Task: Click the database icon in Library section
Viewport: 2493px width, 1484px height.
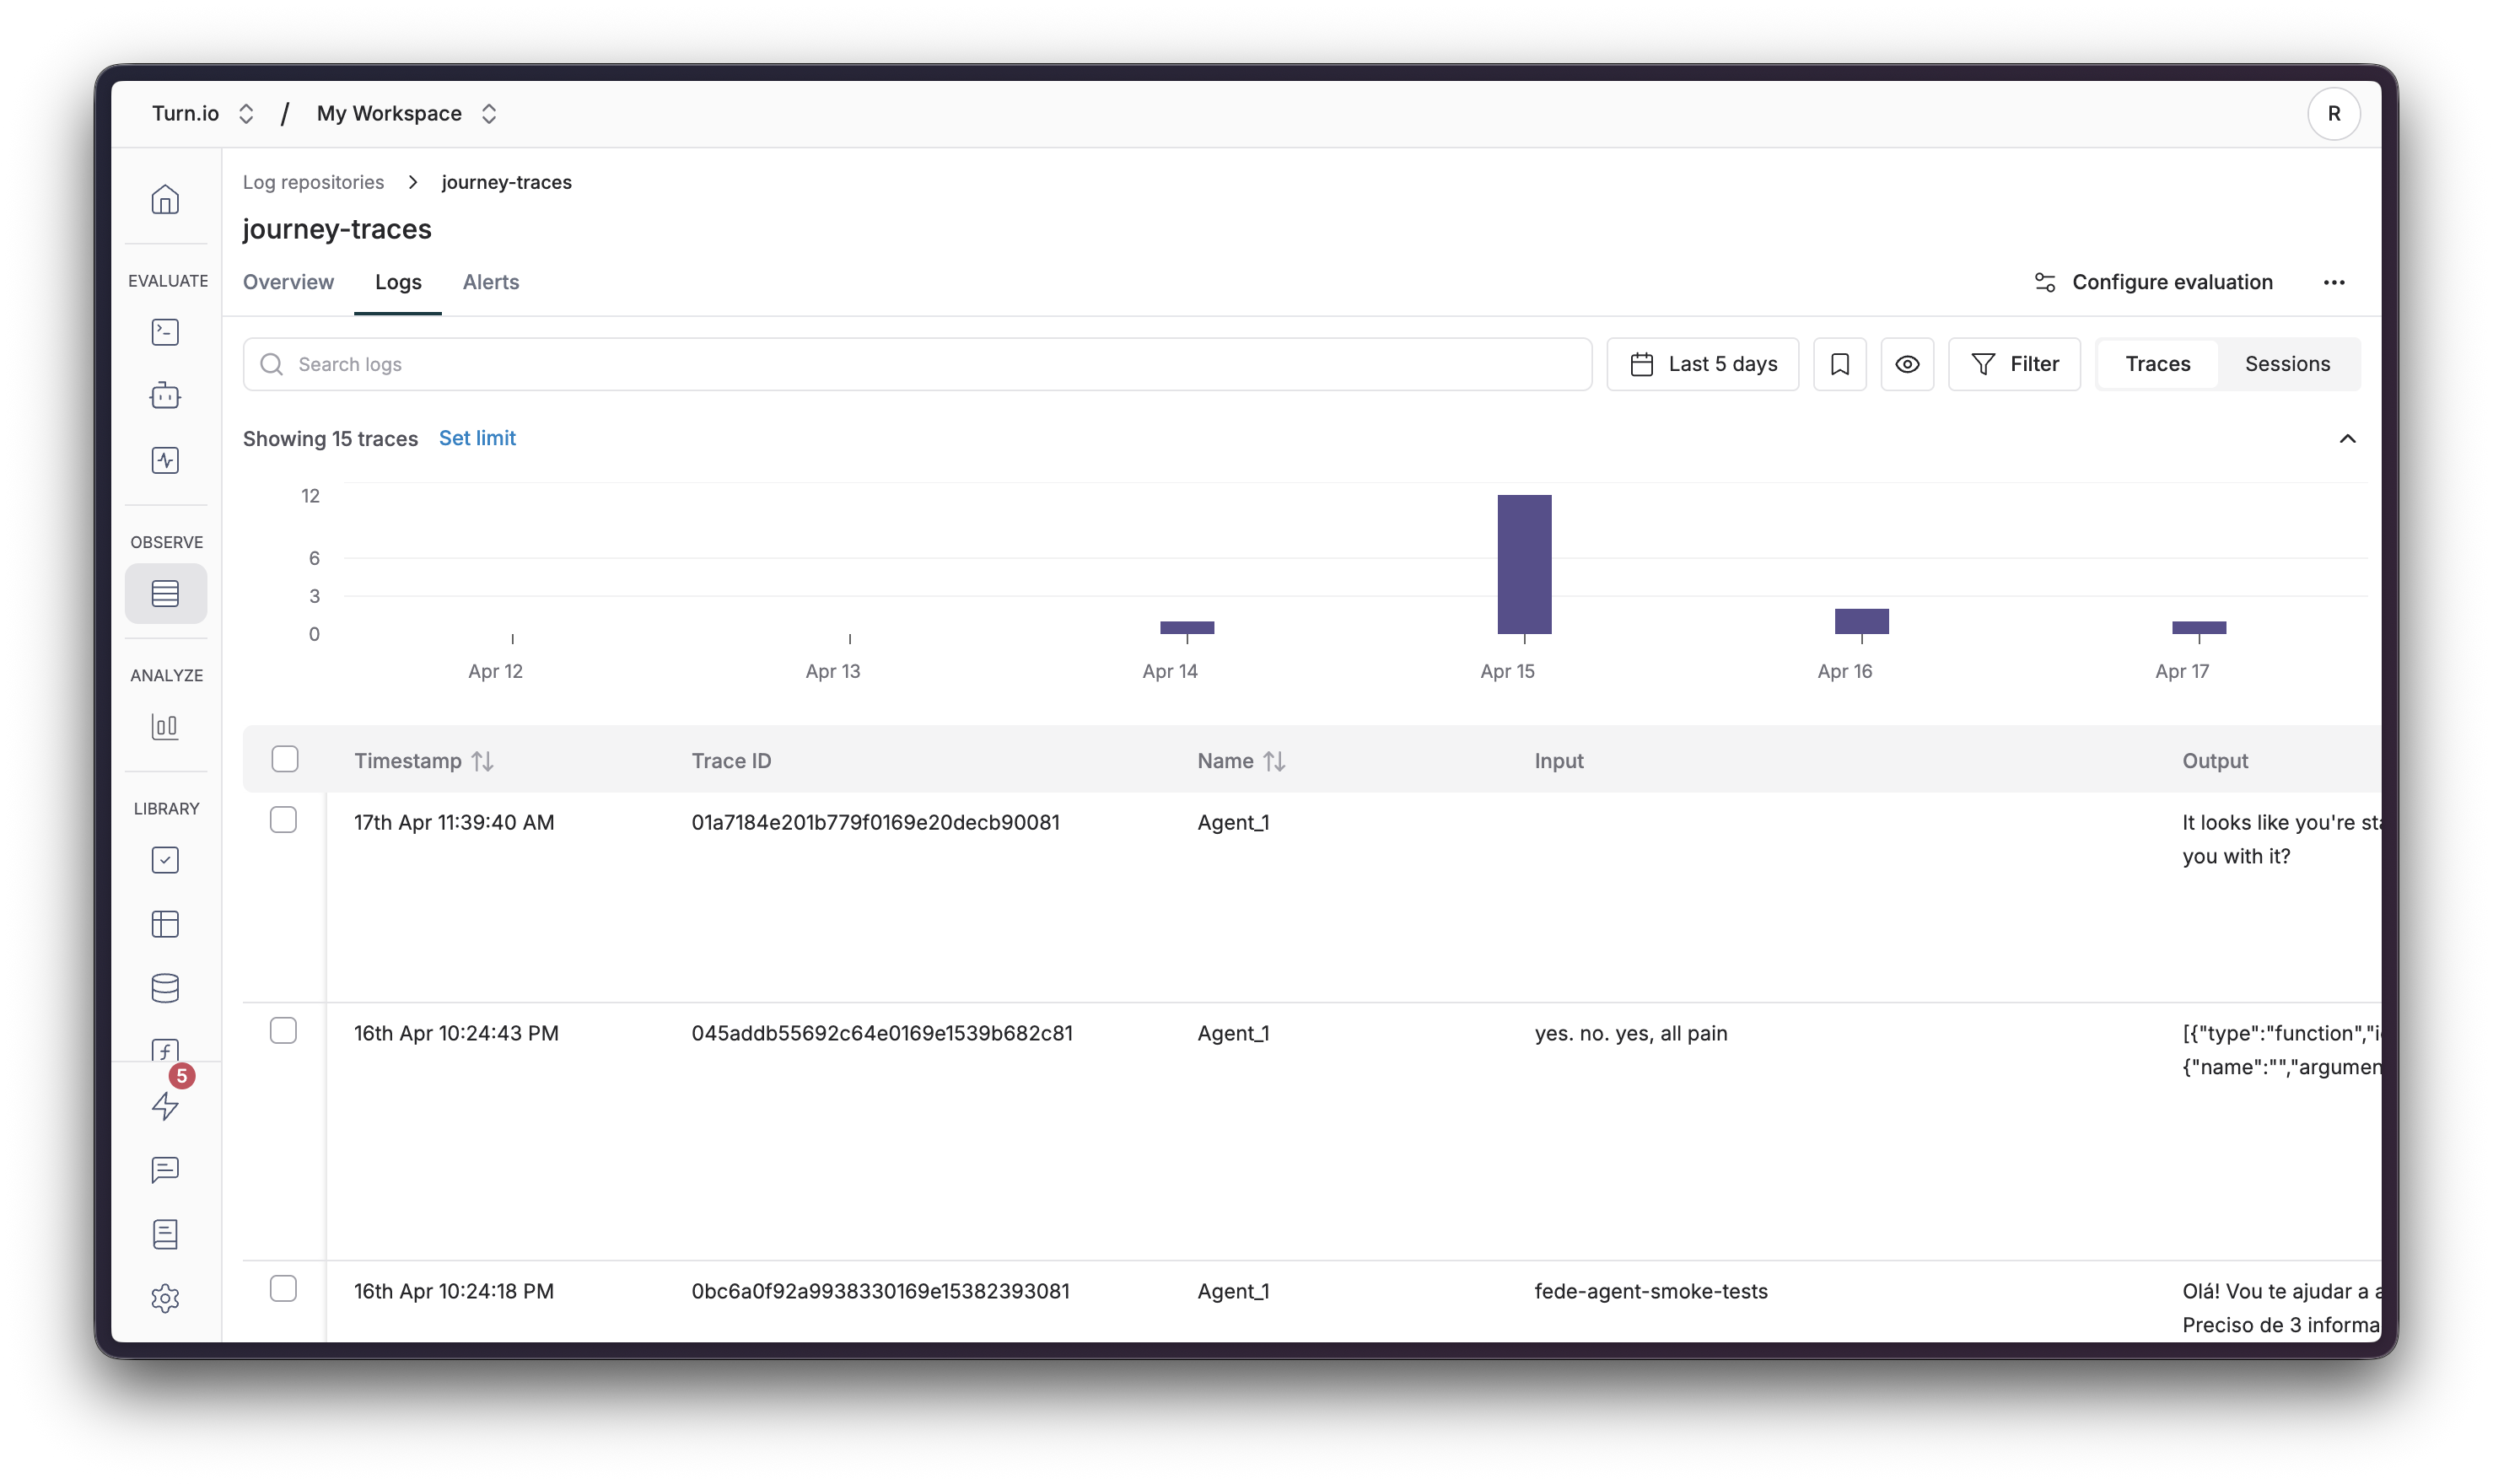Action: tap(165, 988)
